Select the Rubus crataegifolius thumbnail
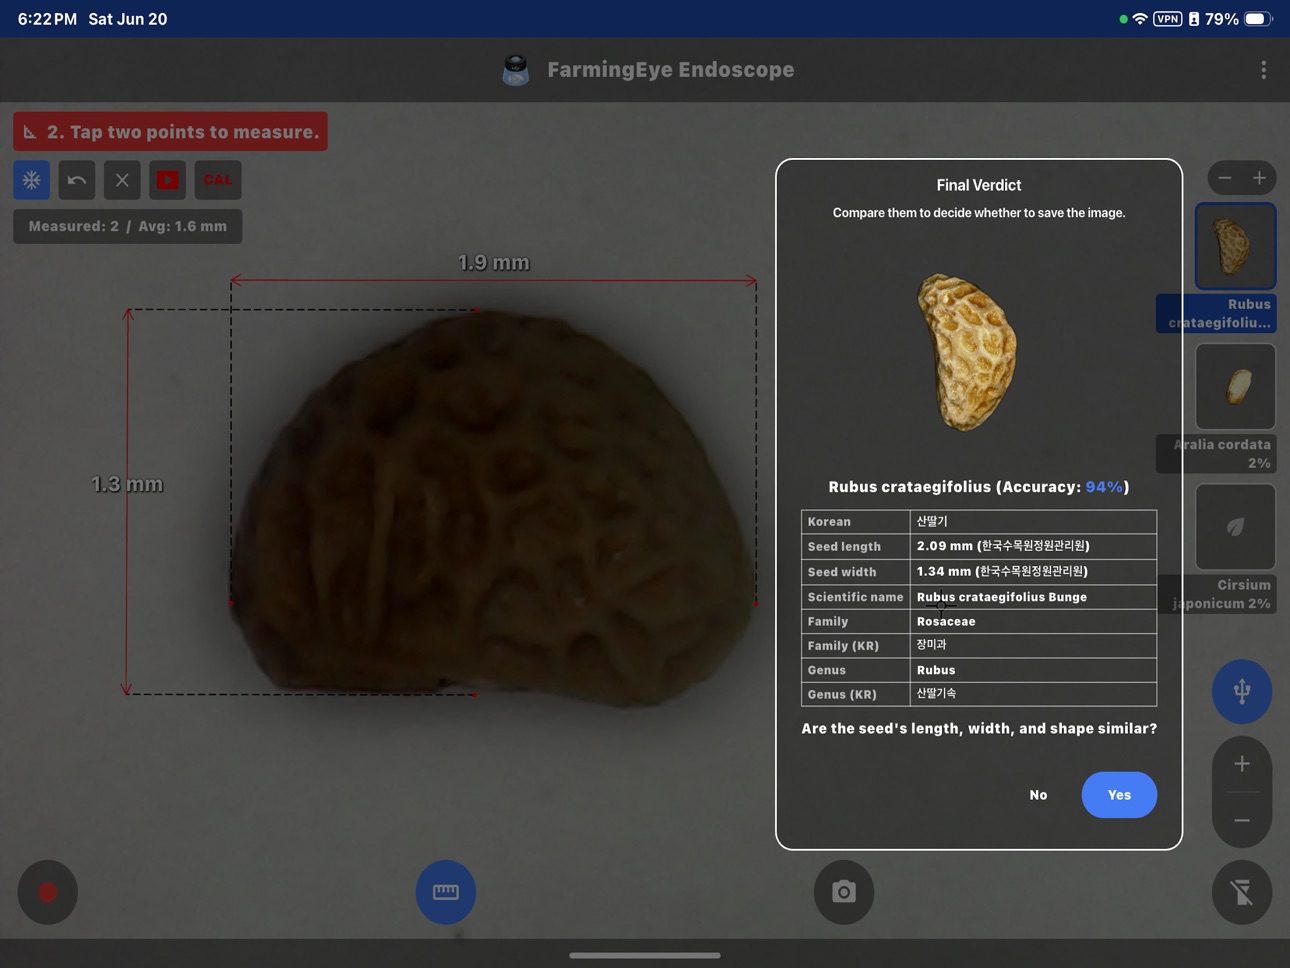The image size is (1290, 968). pos(1236,246)
